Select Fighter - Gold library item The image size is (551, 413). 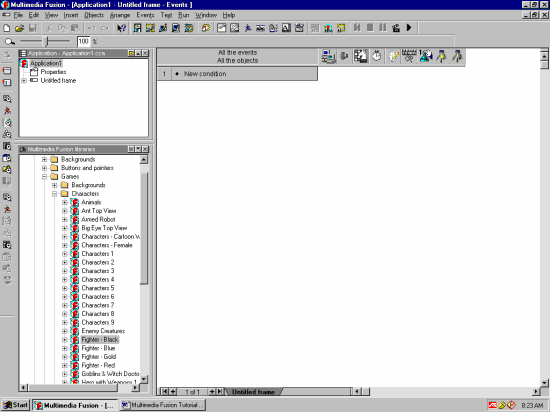click(99, 357)
